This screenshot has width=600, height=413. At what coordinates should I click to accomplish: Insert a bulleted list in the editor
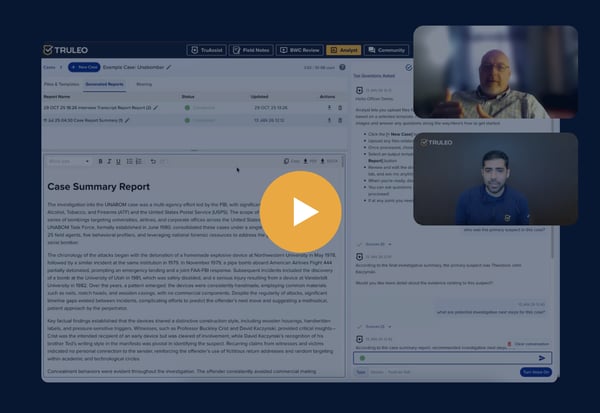(130, 162)
